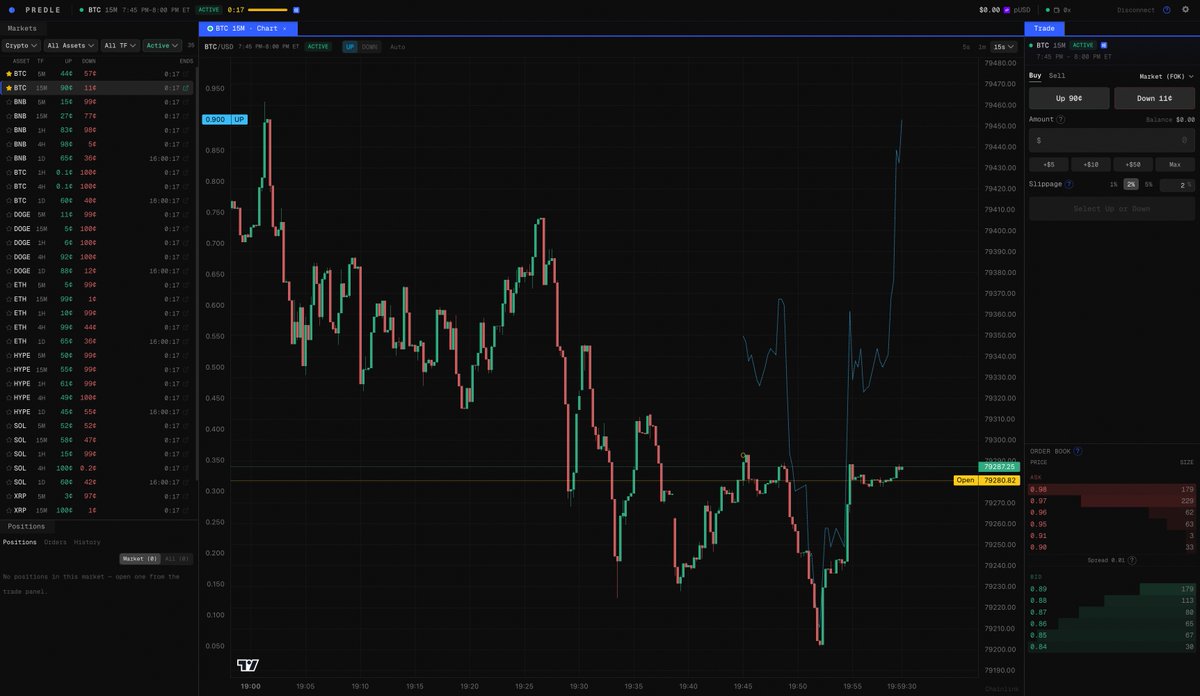The image size is (1200, 696).
Task: Click the Max amount button
Action: 1175,164
